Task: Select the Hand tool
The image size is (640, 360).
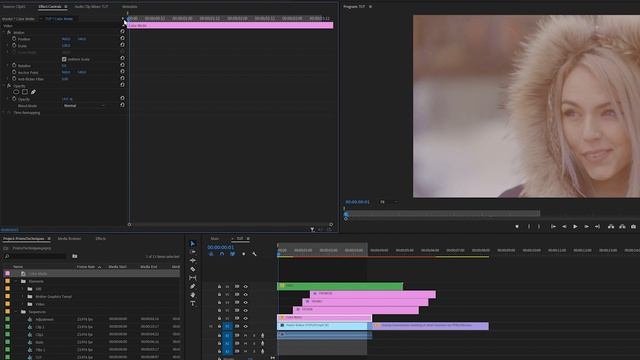Action: 193,295
